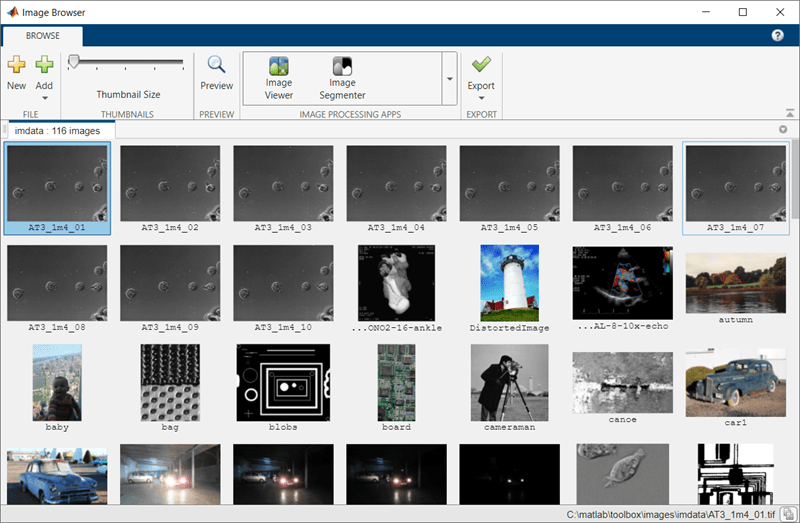The image size is (800, 523).
Task: Click the Thumbnail Size slider handle
Action: [x=74, y=62]
